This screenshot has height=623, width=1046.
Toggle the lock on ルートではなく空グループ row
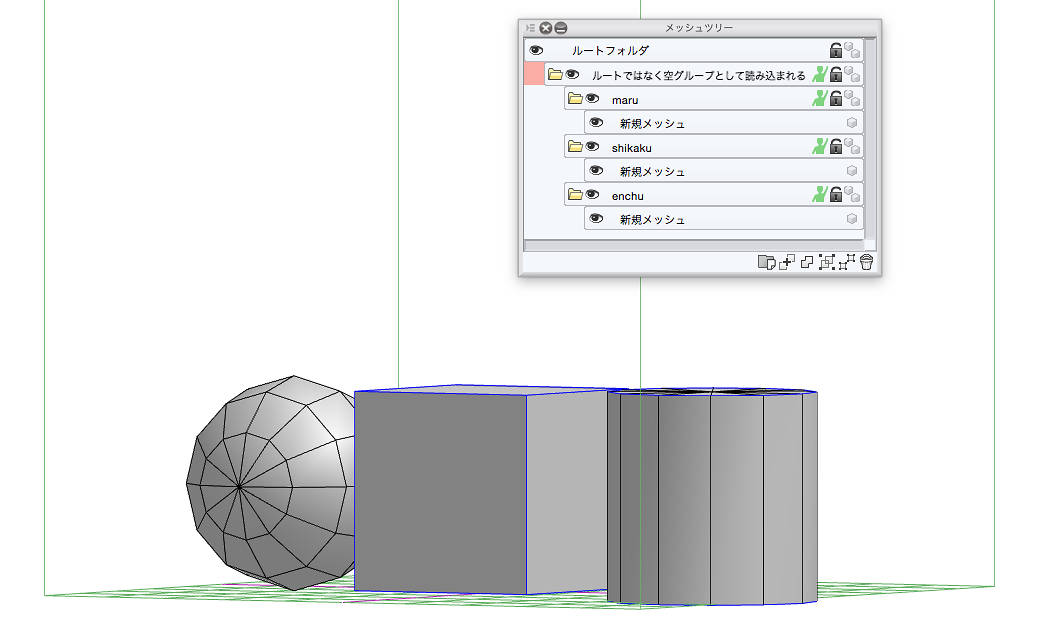tap(836, 74)
